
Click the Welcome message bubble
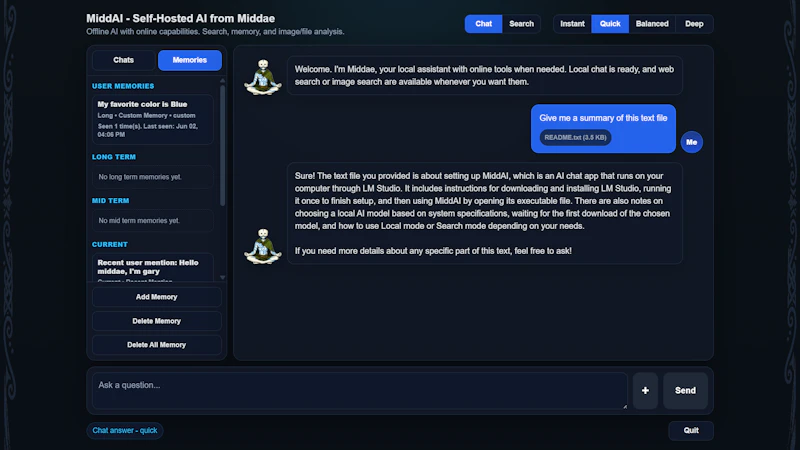point(485,76)
